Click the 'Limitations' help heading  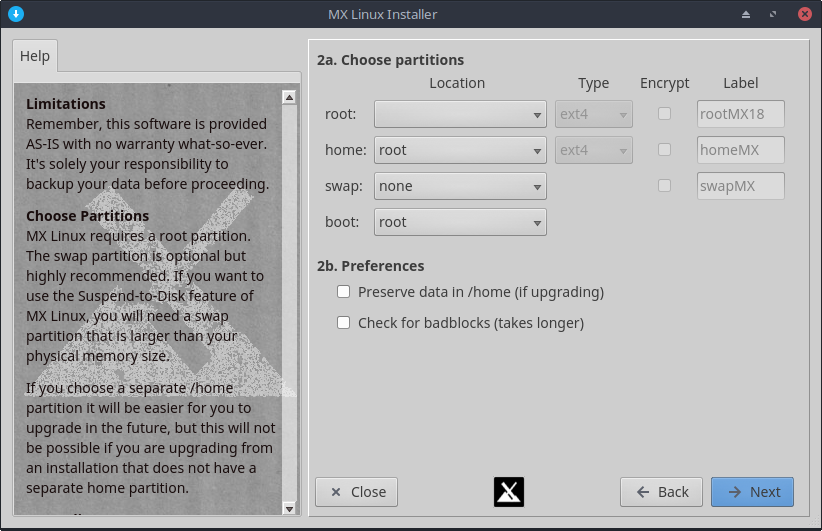click(66, 104)
